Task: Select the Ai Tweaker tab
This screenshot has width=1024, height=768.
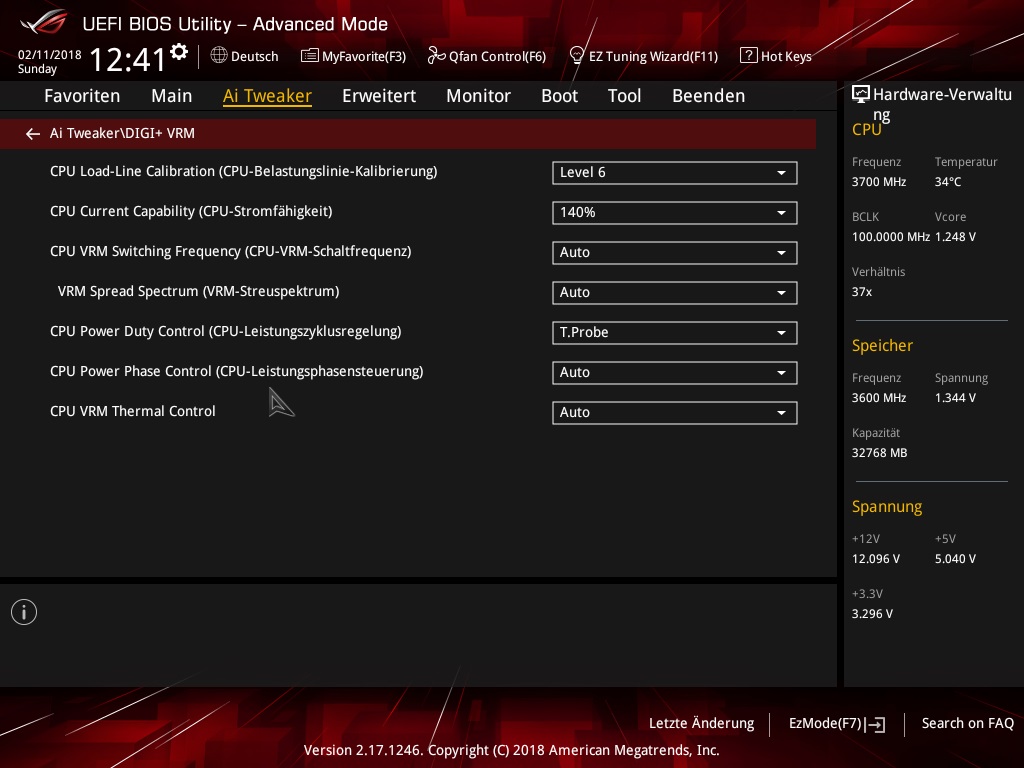Action: [x=267, y=96]
